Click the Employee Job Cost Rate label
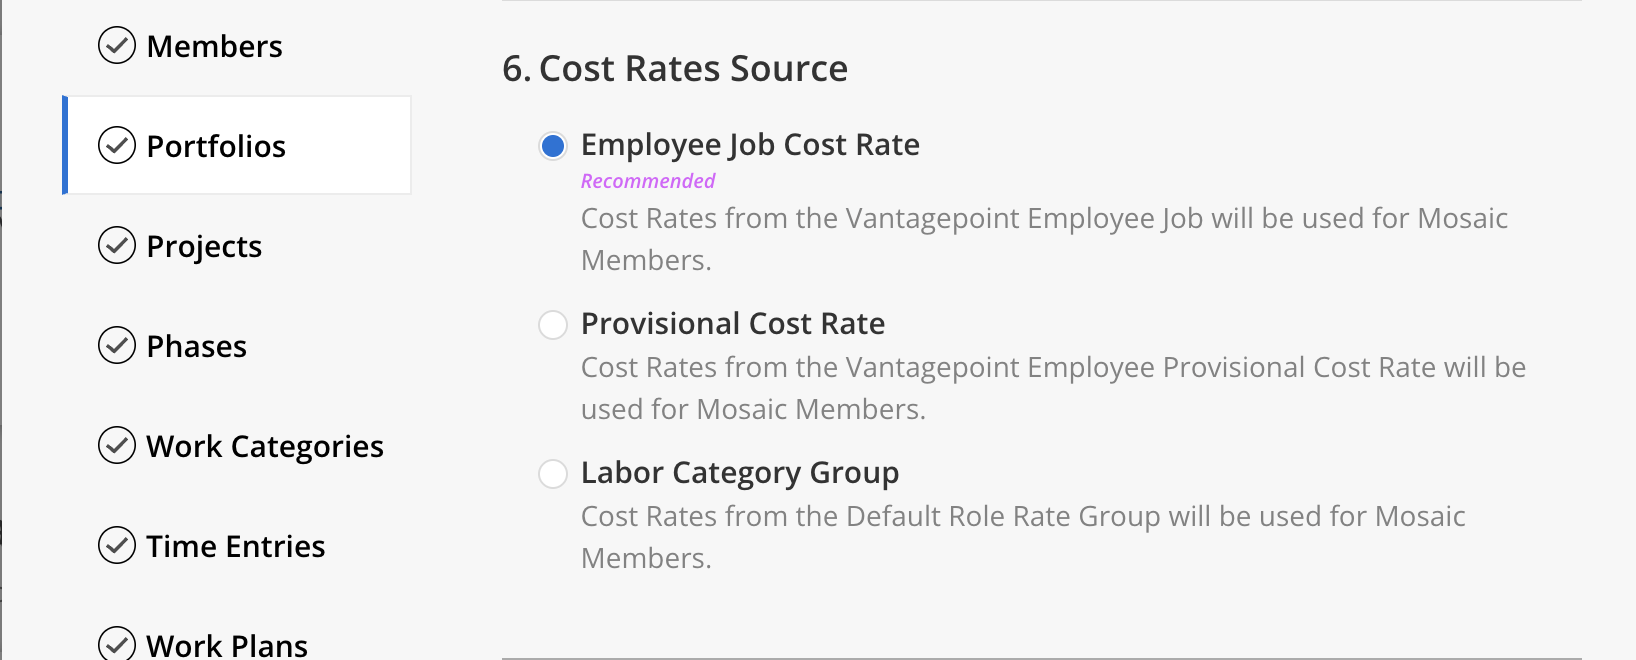This screenshot has width=1636, height=660. 750,145
